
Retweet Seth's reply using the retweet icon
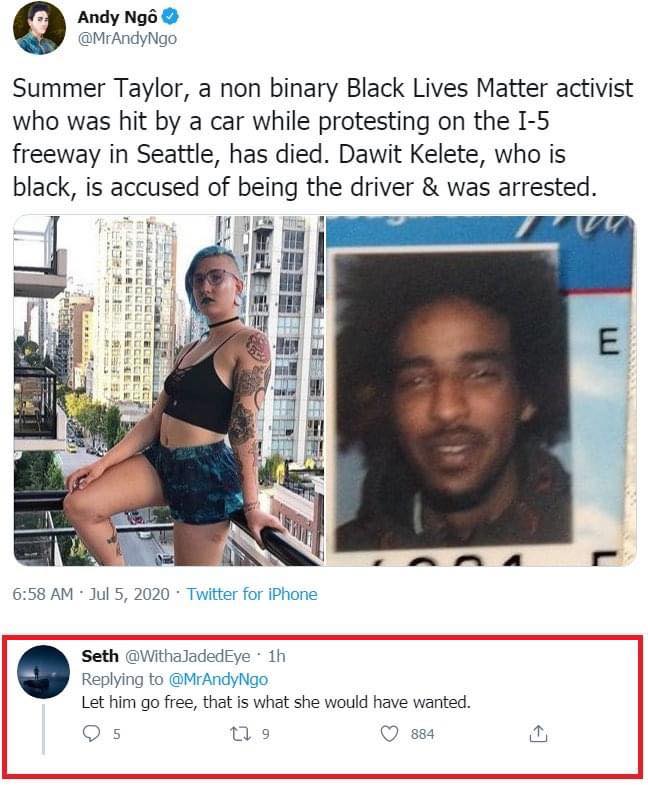239,733
